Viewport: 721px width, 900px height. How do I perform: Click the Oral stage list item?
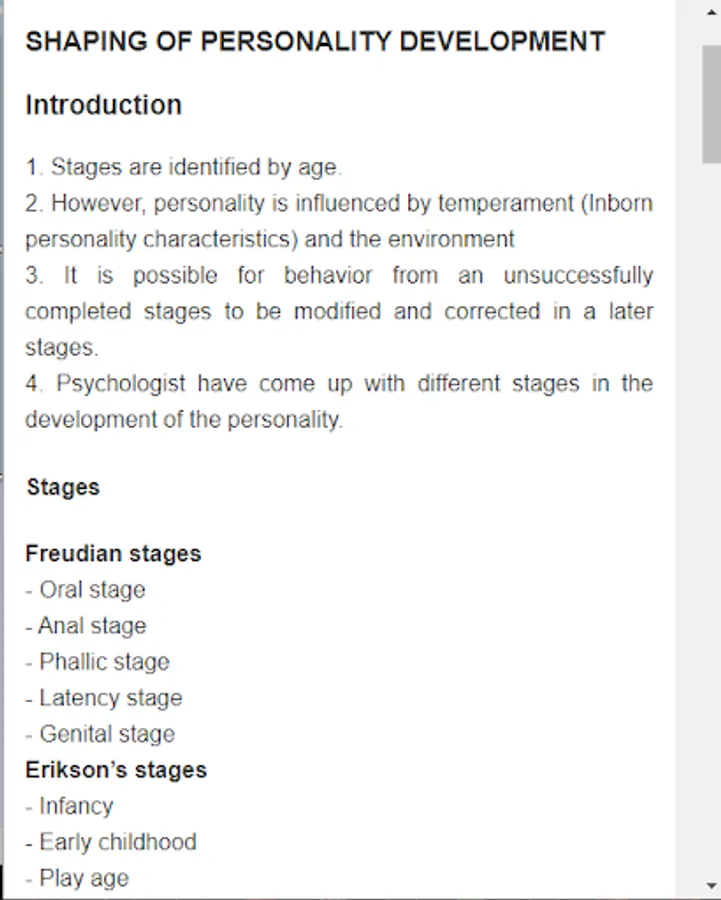coord(86,590)
